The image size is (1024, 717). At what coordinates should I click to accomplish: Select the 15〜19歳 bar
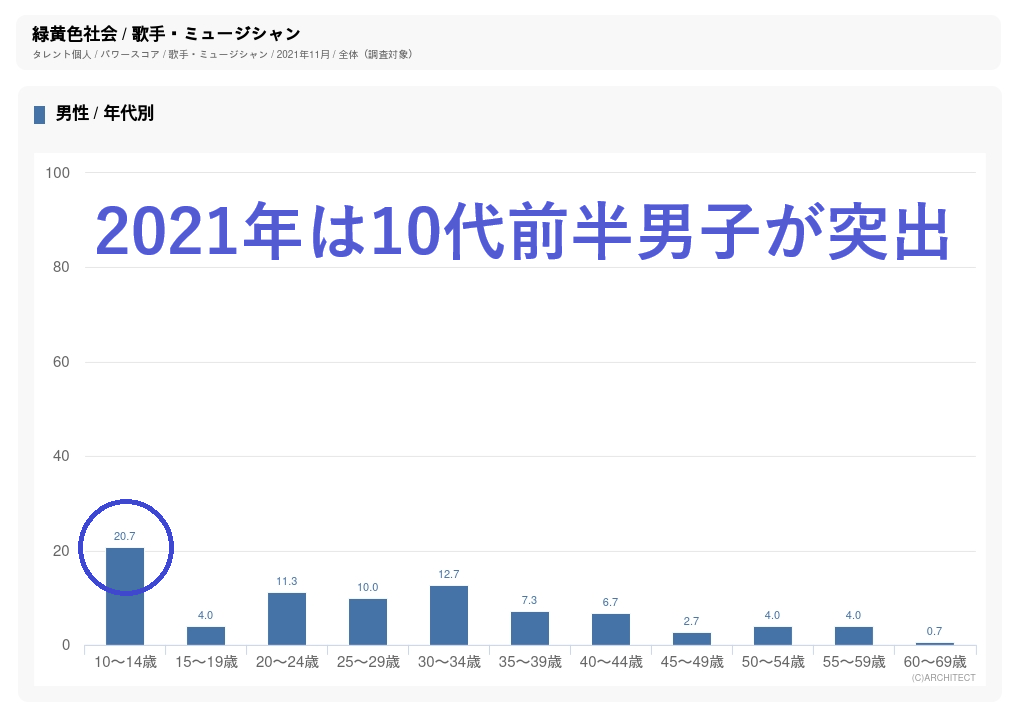[x=206, y=636]
